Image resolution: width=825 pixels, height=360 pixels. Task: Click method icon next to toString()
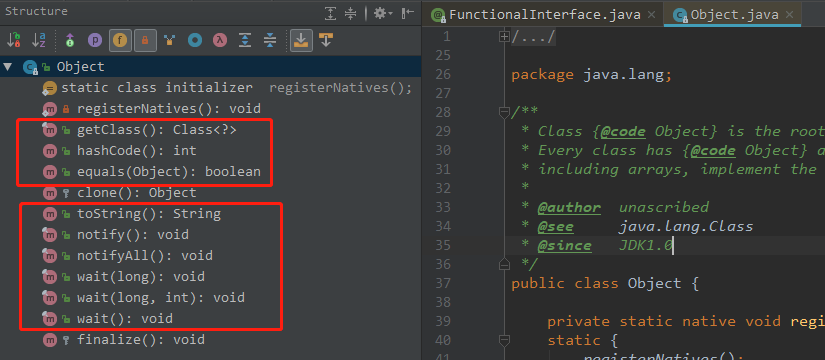tap(49, 214)
